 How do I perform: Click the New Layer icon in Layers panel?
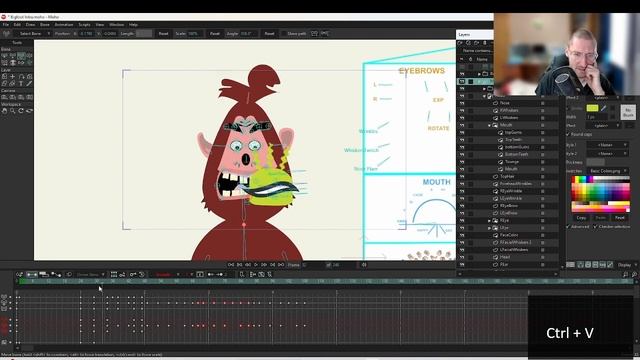(460, 43)
